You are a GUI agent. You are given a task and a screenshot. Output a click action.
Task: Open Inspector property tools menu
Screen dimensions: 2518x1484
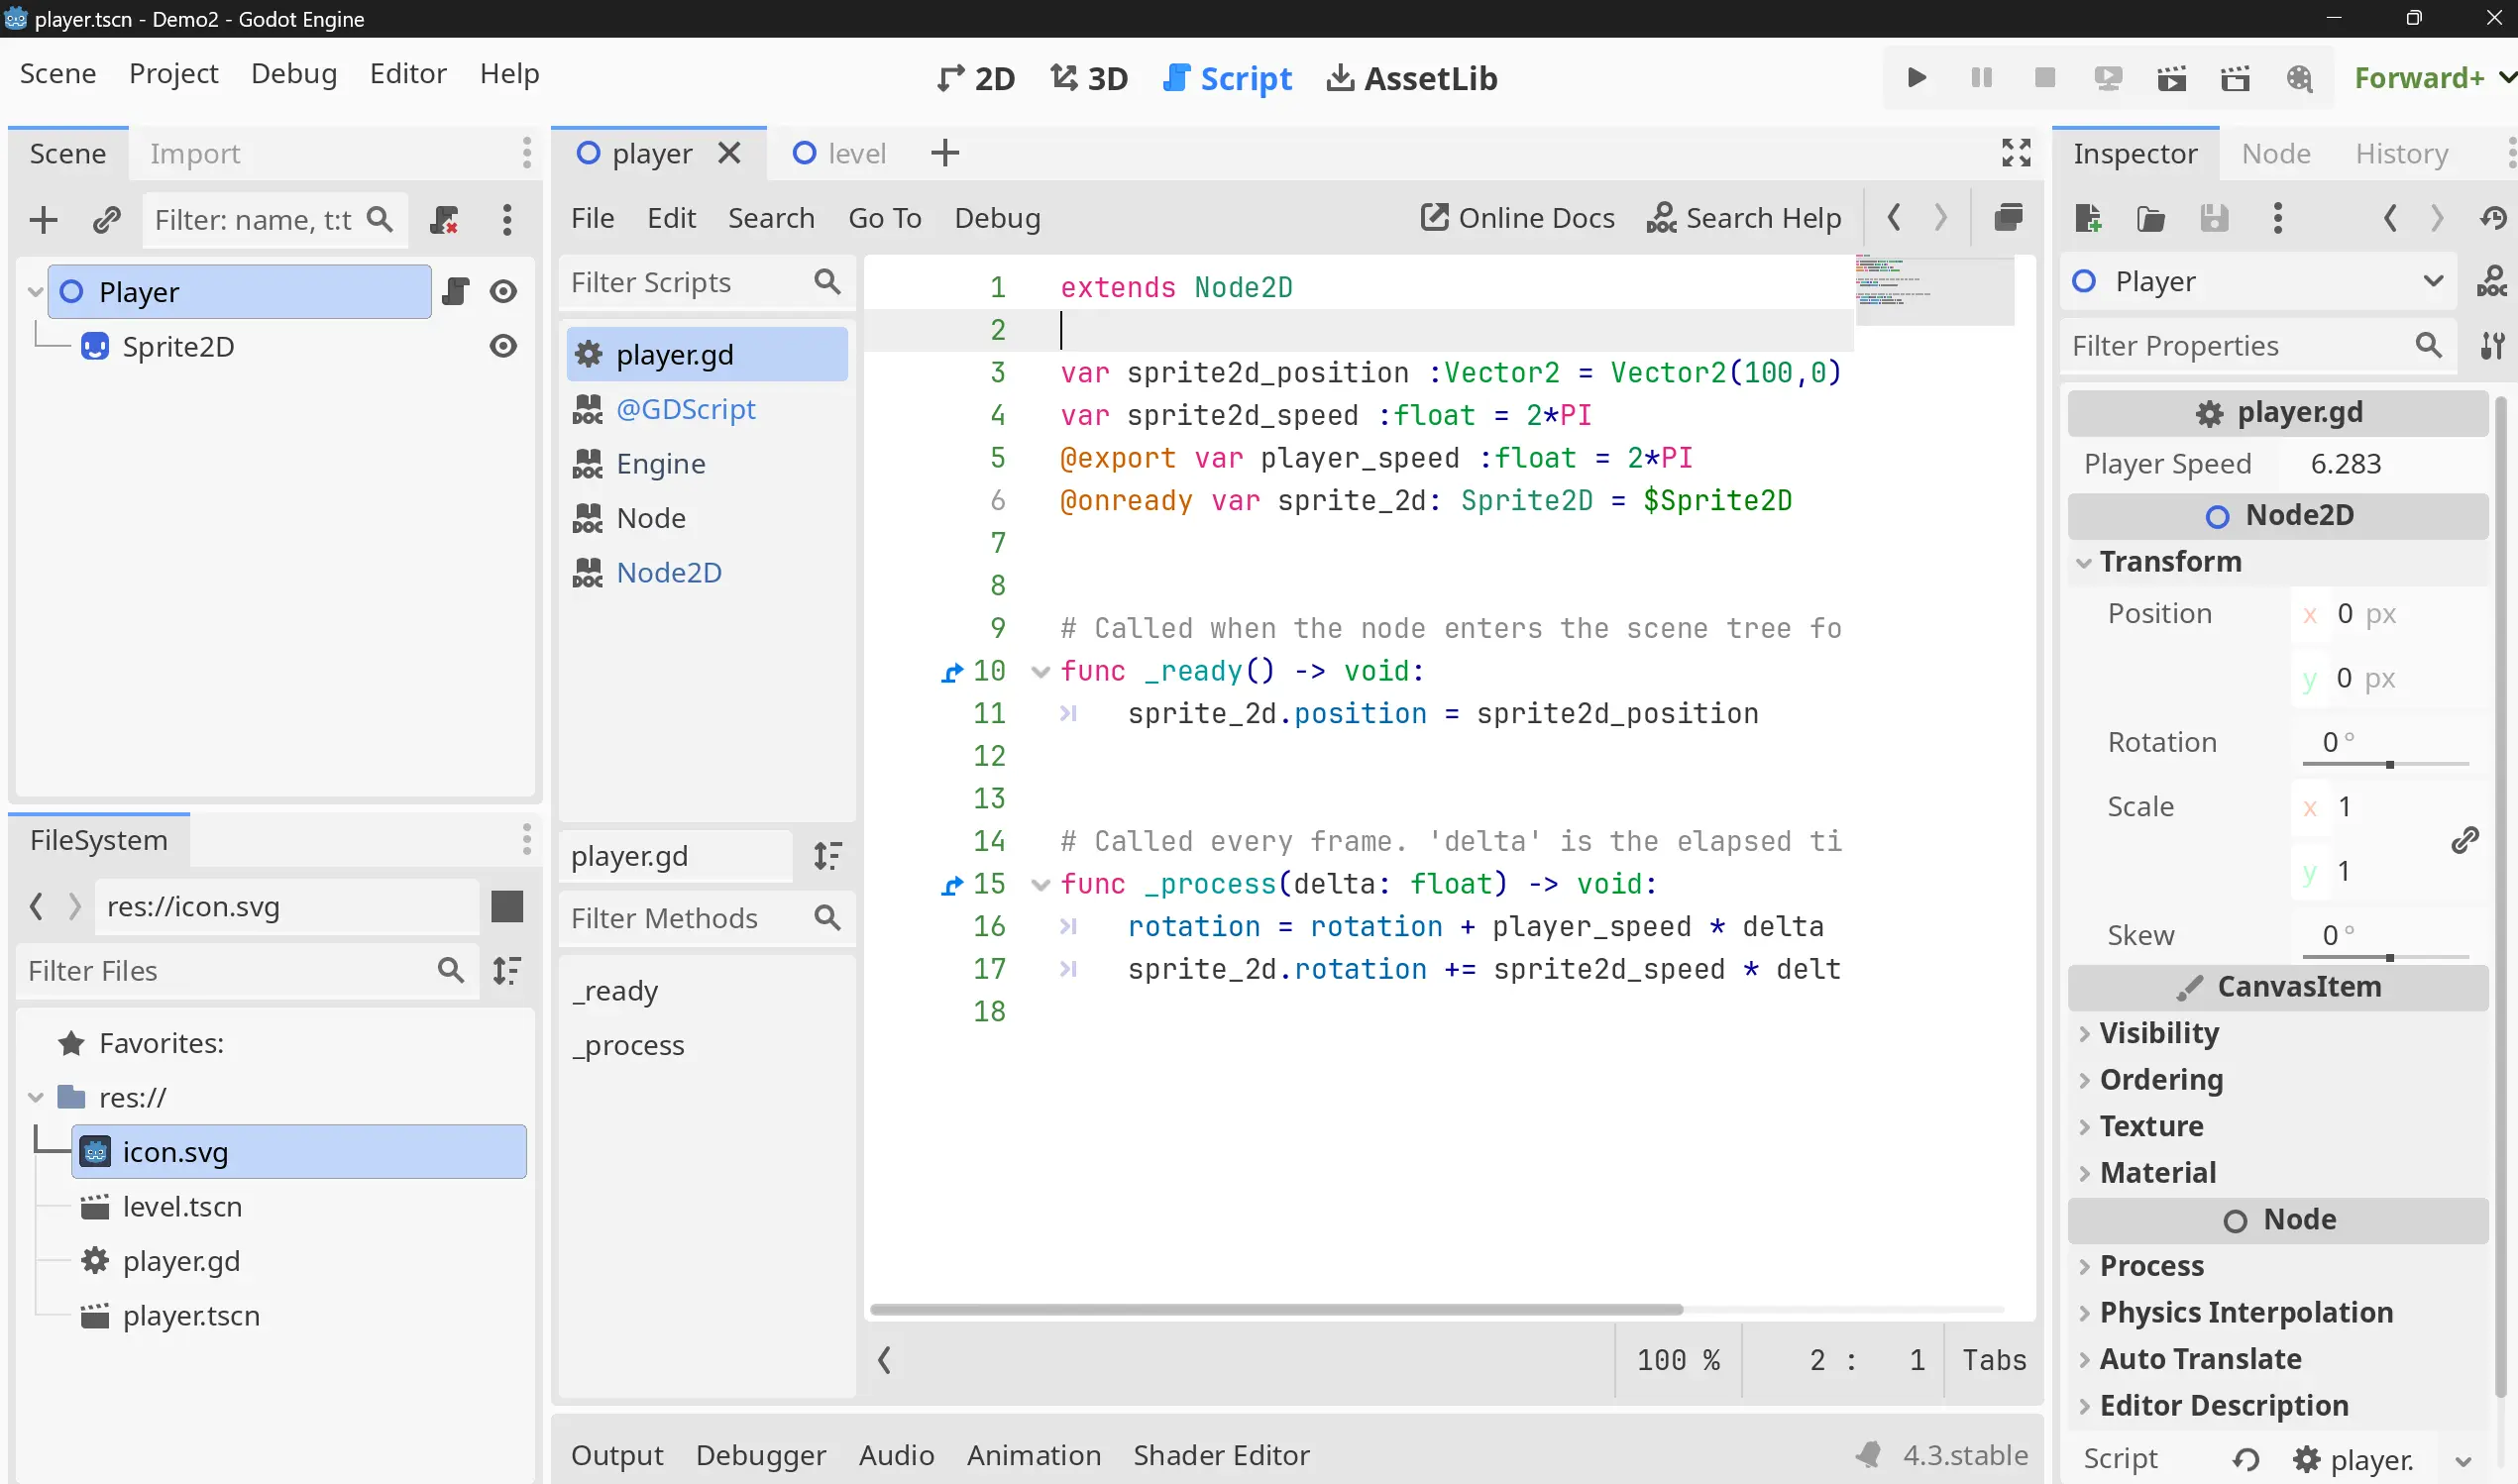coord(2492,346)
